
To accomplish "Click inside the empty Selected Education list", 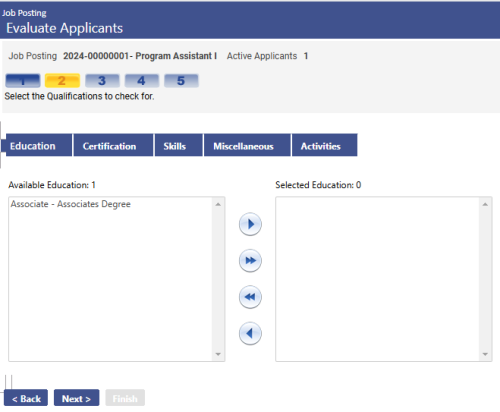I will [x=377, y=279].
